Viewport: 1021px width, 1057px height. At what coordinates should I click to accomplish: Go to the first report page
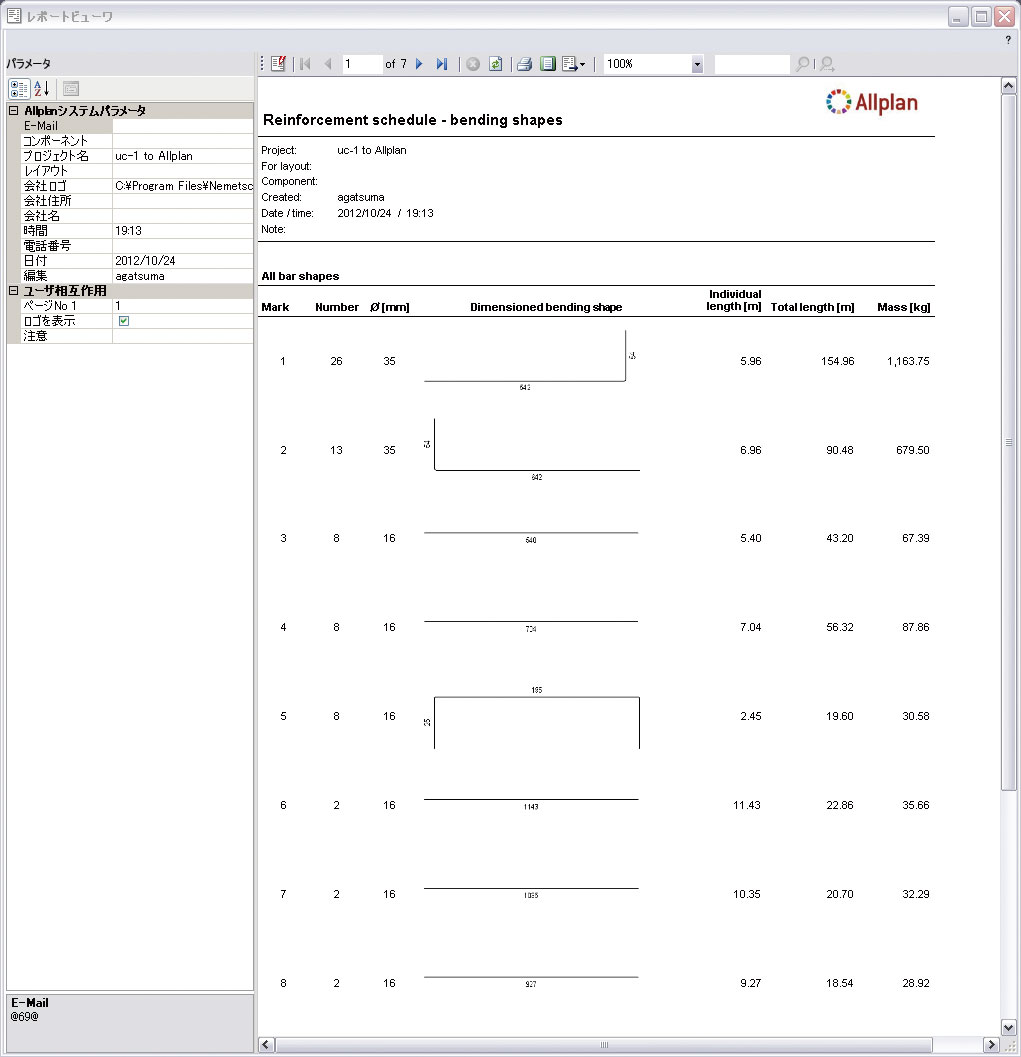(305, 64)
